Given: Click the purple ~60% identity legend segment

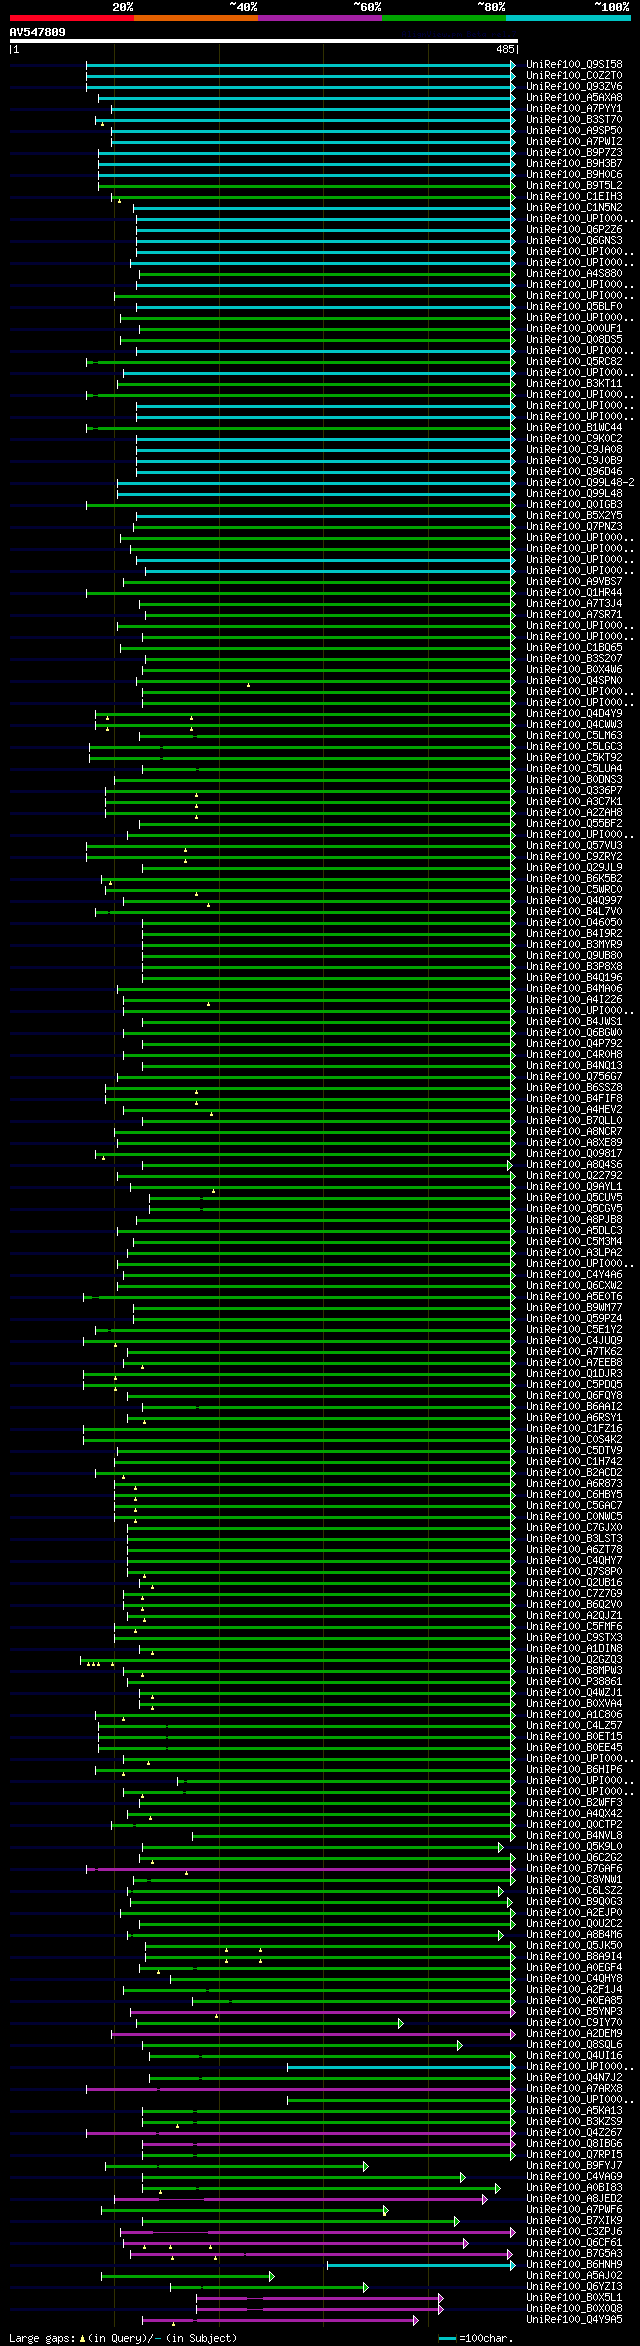Looking at the screenshot, I should click(x=319, y=18).
